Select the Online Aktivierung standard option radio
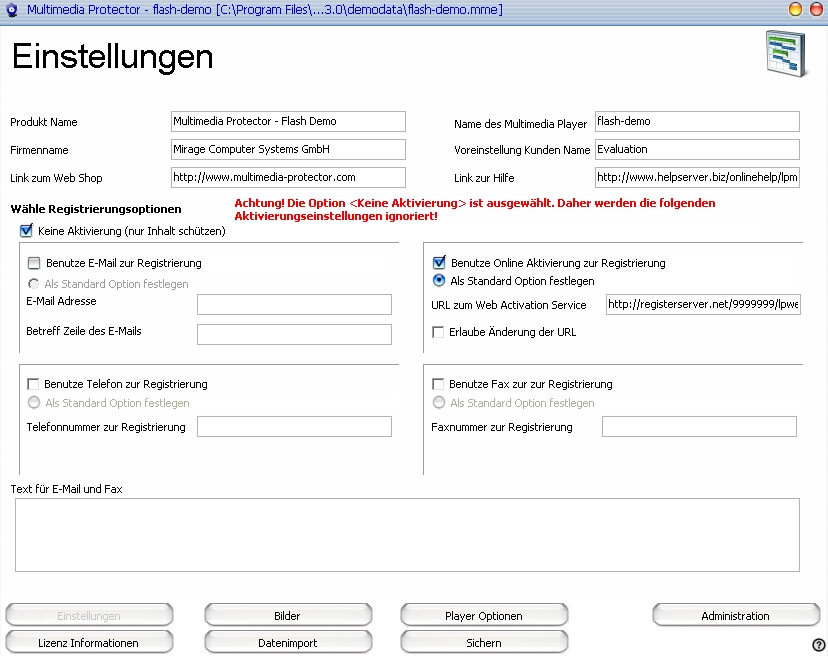Viewport: 828px width, 656px height. click(x=439, y=280)
